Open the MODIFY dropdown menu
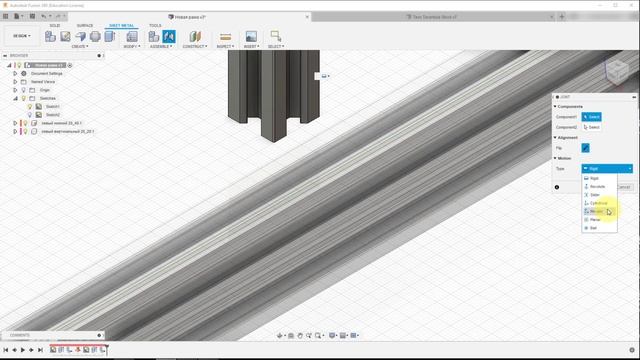 coord(131,47)
